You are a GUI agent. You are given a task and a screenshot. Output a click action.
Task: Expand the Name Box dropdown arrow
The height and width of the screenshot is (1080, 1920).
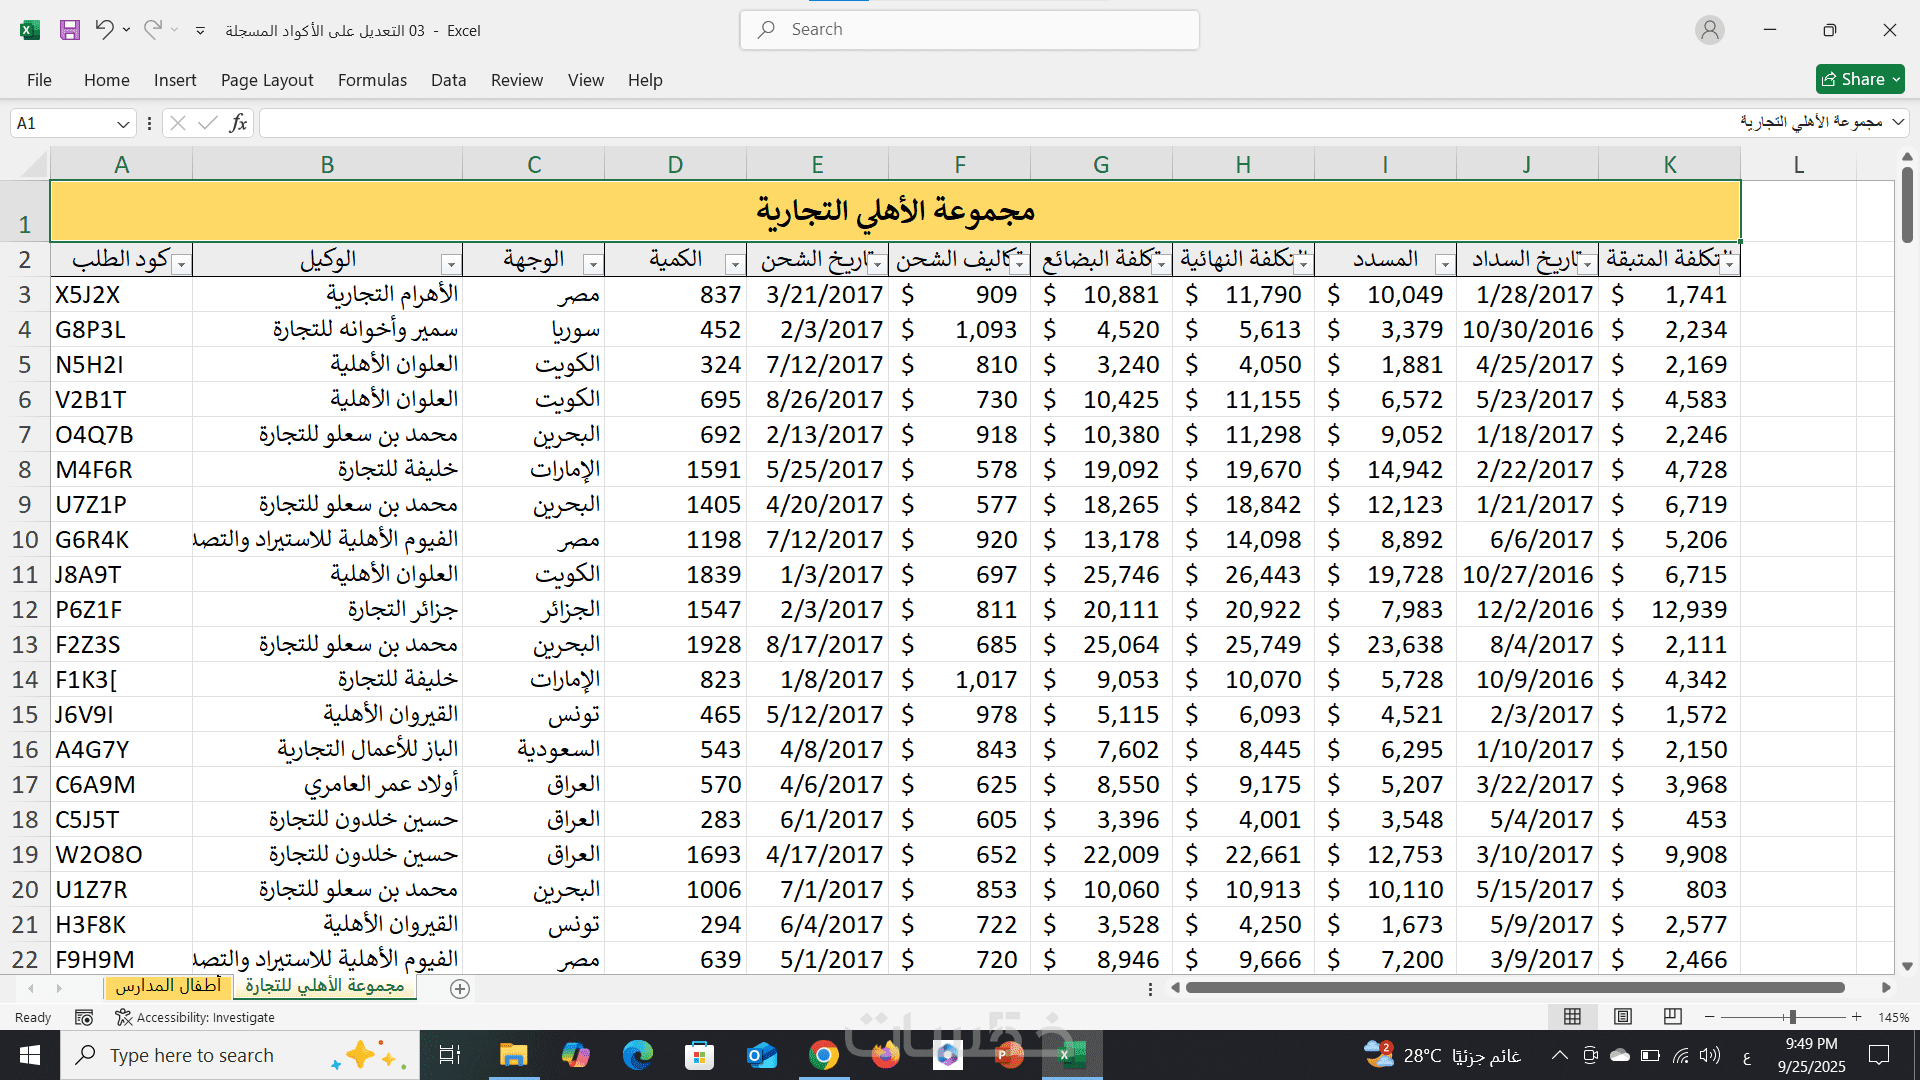tap(123, 124)
